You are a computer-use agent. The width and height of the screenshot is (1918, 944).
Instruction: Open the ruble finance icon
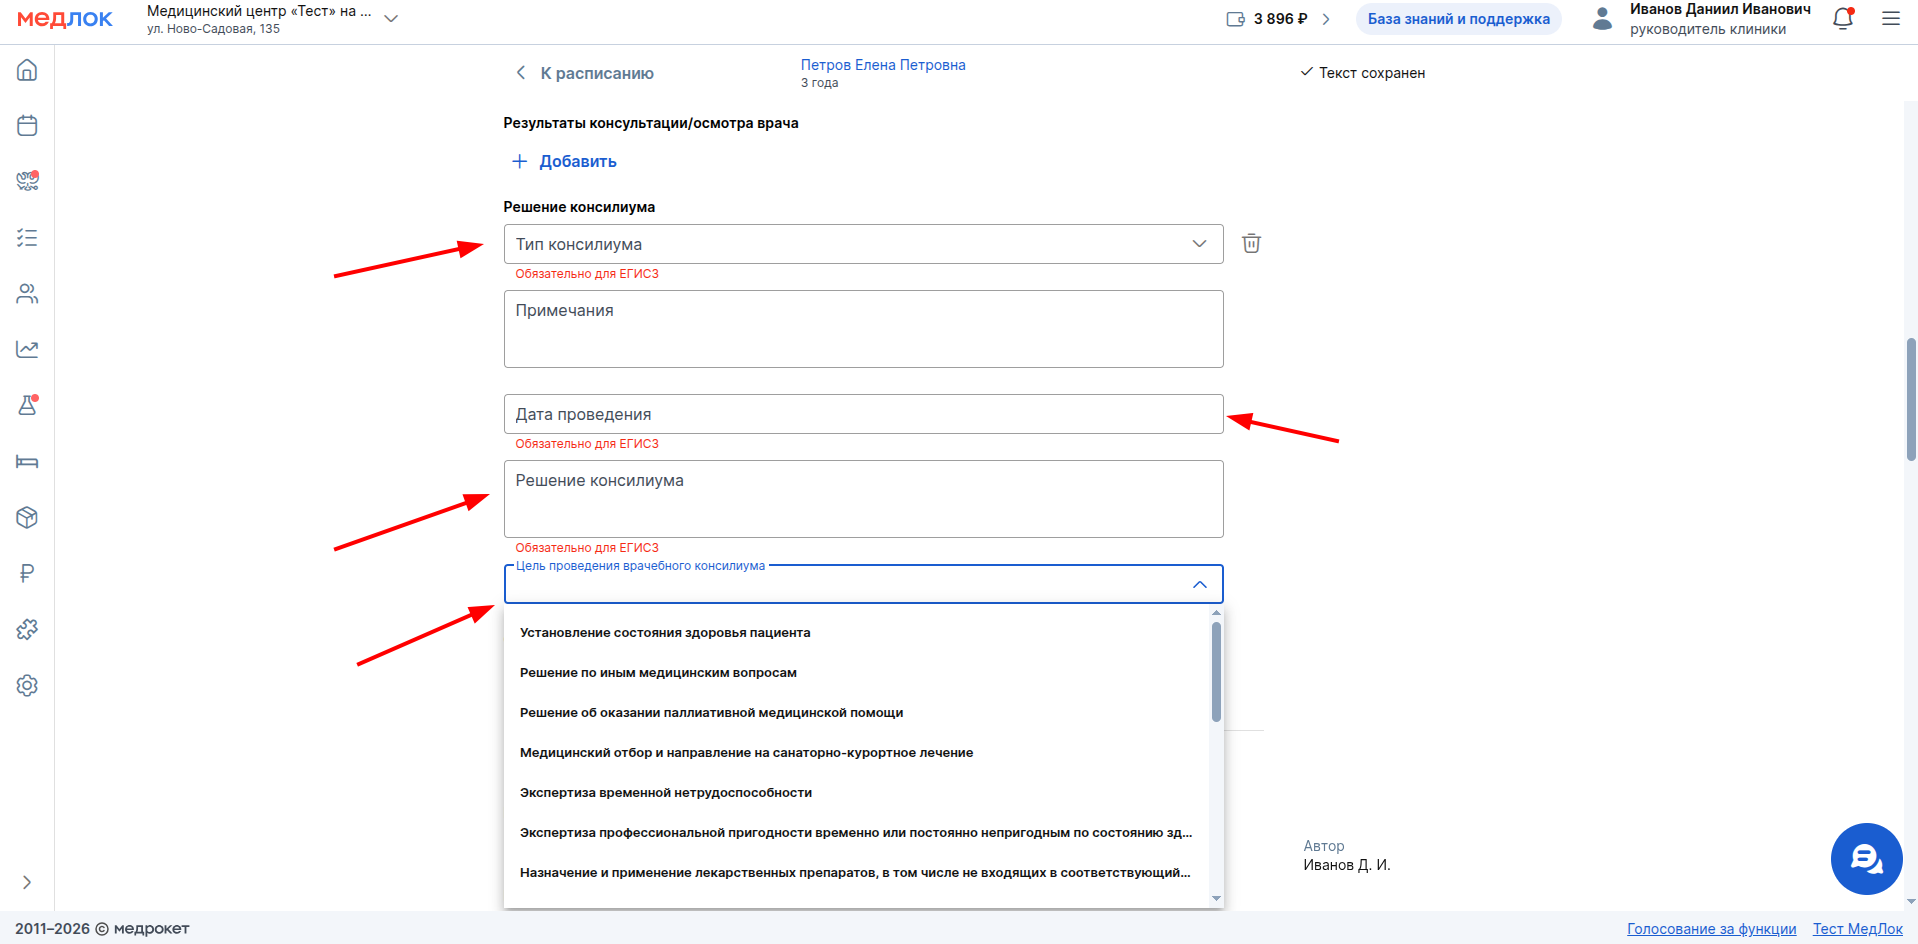(x=27, y=574)
